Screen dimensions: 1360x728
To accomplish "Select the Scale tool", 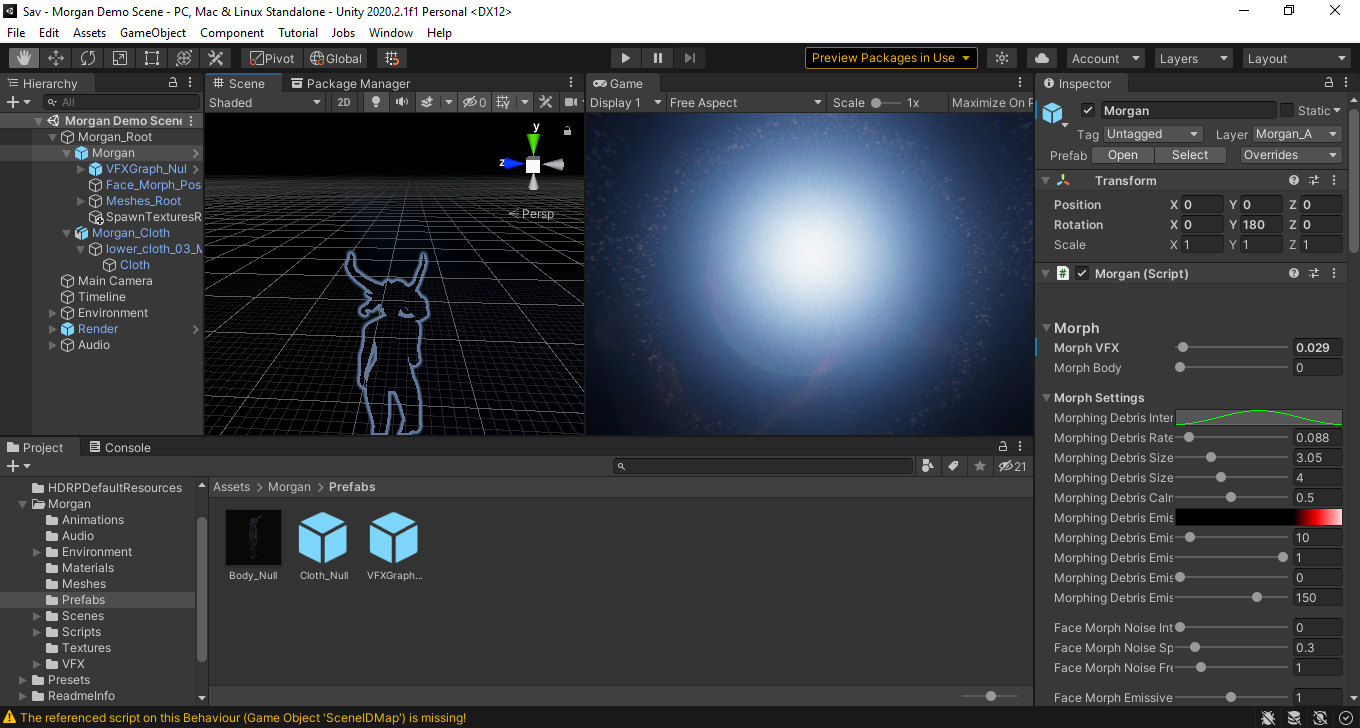I will (120, 58).
